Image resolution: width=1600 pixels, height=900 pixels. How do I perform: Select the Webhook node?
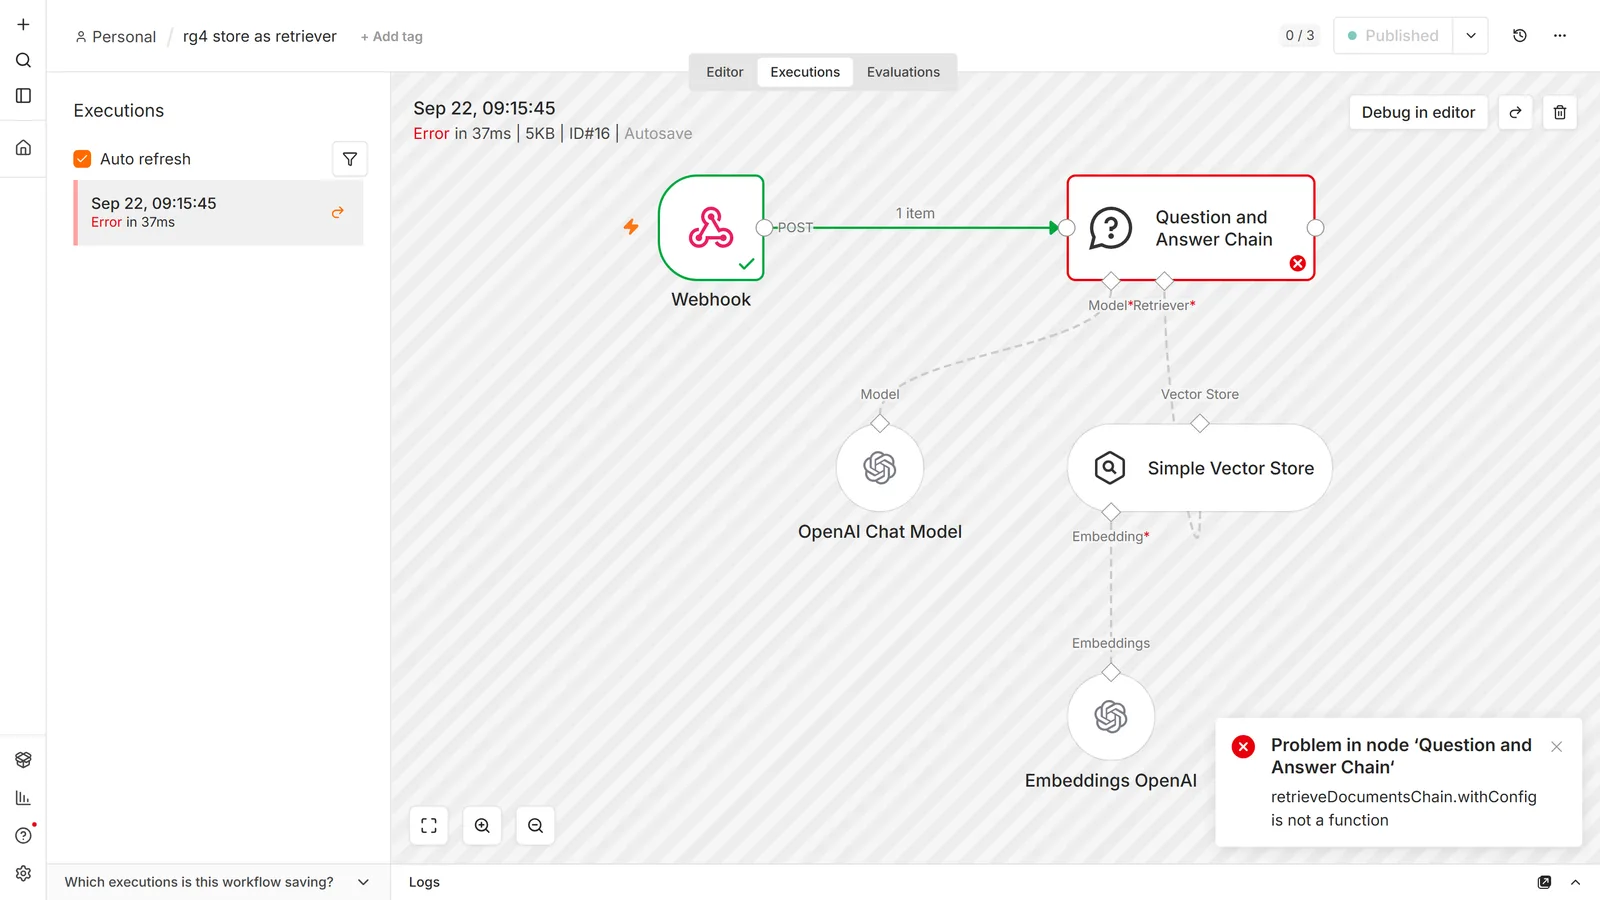click(711, 228)
